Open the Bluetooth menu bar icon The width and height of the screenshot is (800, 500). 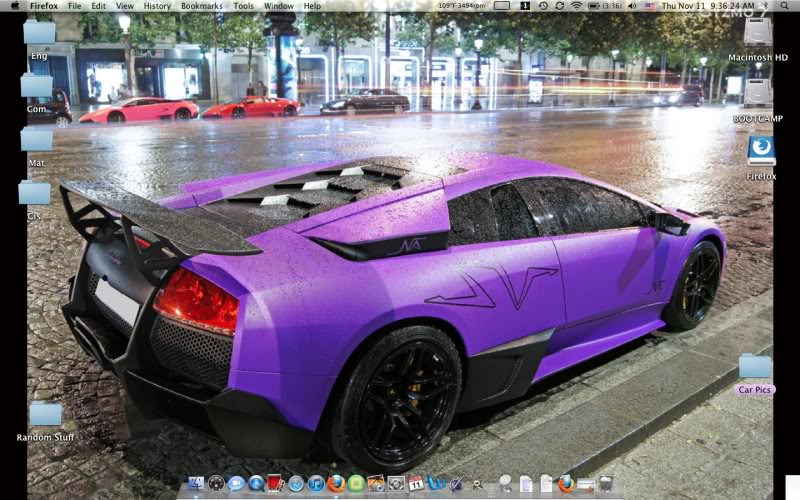(765, 6)
